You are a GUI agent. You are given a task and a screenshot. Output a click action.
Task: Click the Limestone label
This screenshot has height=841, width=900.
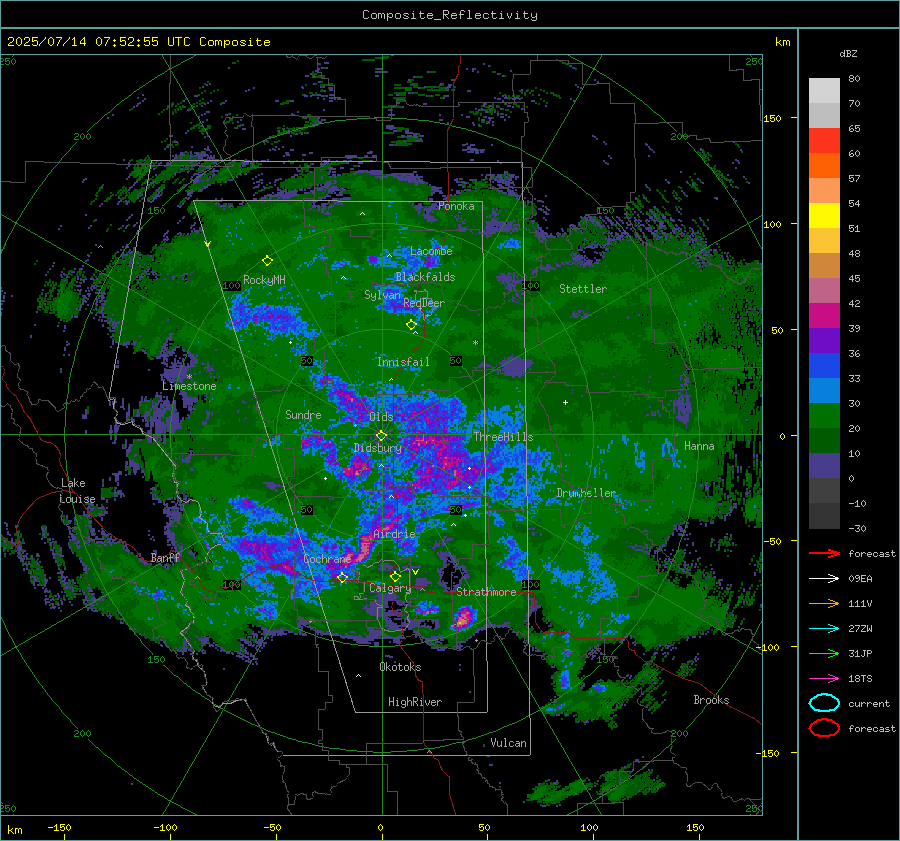coord(189,386)
